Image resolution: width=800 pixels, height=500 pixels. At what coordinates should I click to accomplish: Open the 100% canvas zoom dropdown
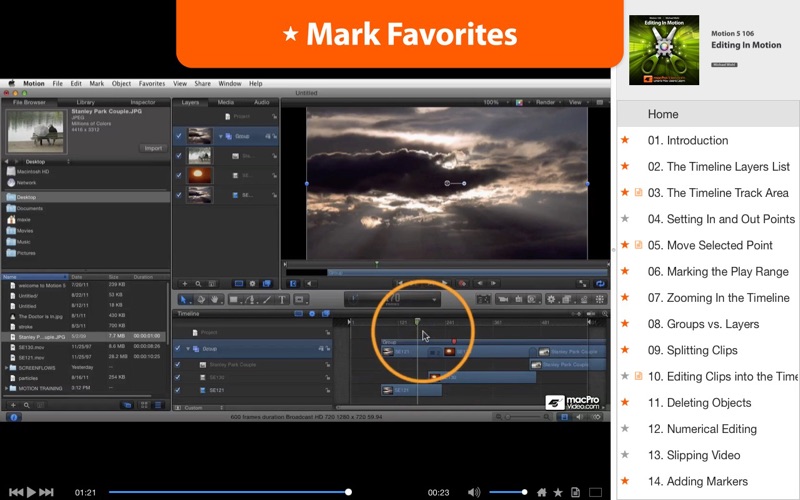494,103
